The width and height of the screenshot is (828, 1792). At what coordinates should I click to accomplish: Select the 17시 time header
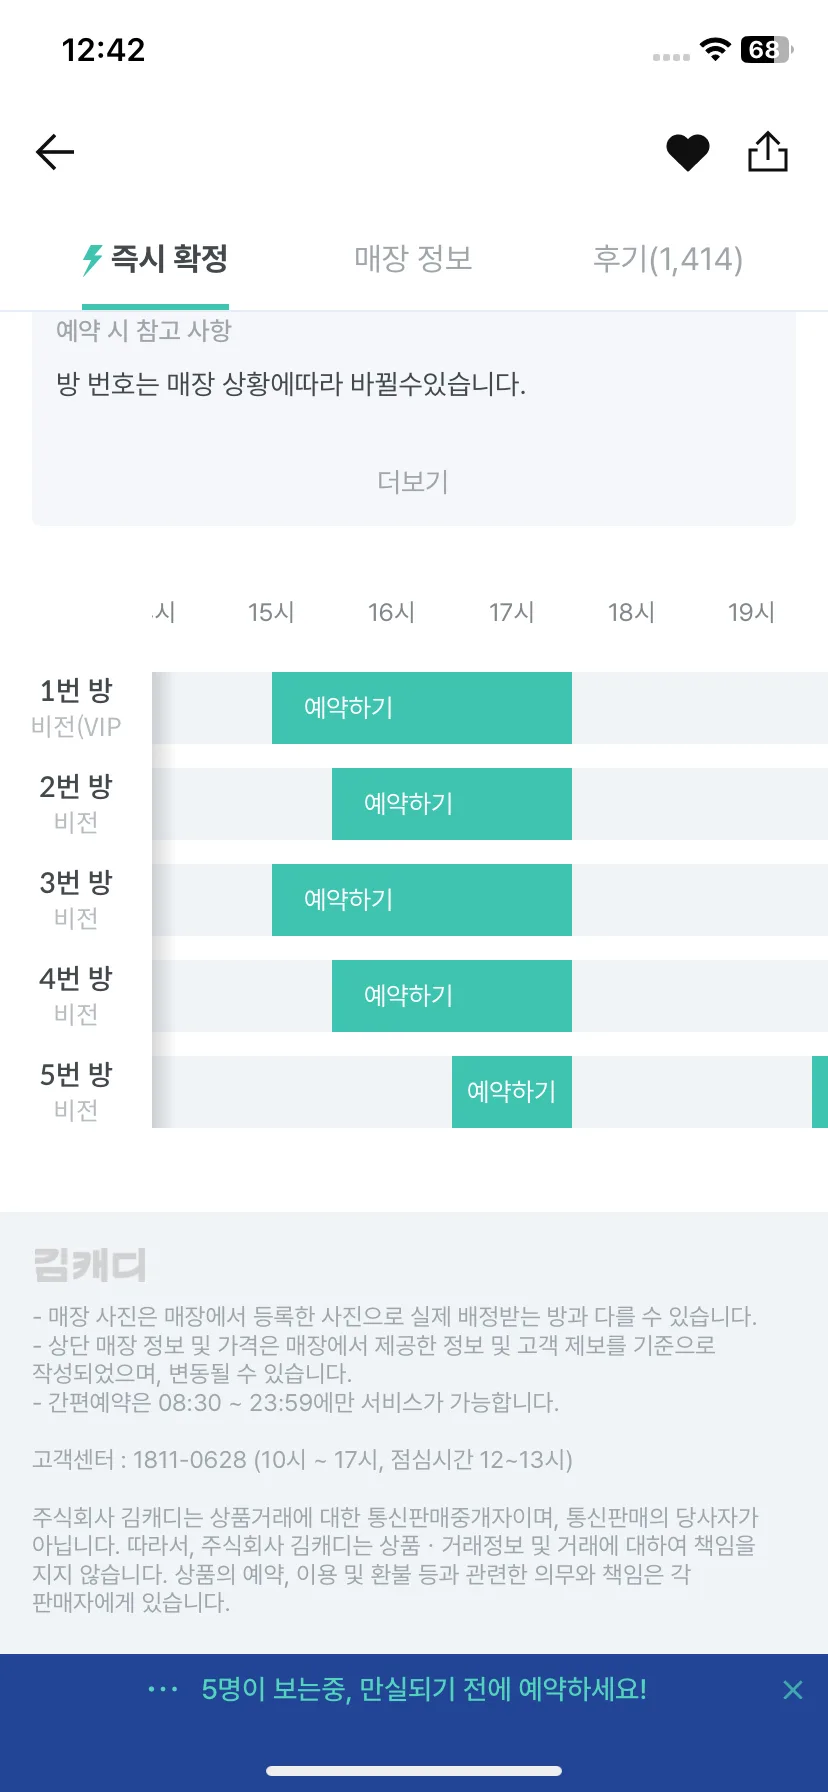(512, 612)
